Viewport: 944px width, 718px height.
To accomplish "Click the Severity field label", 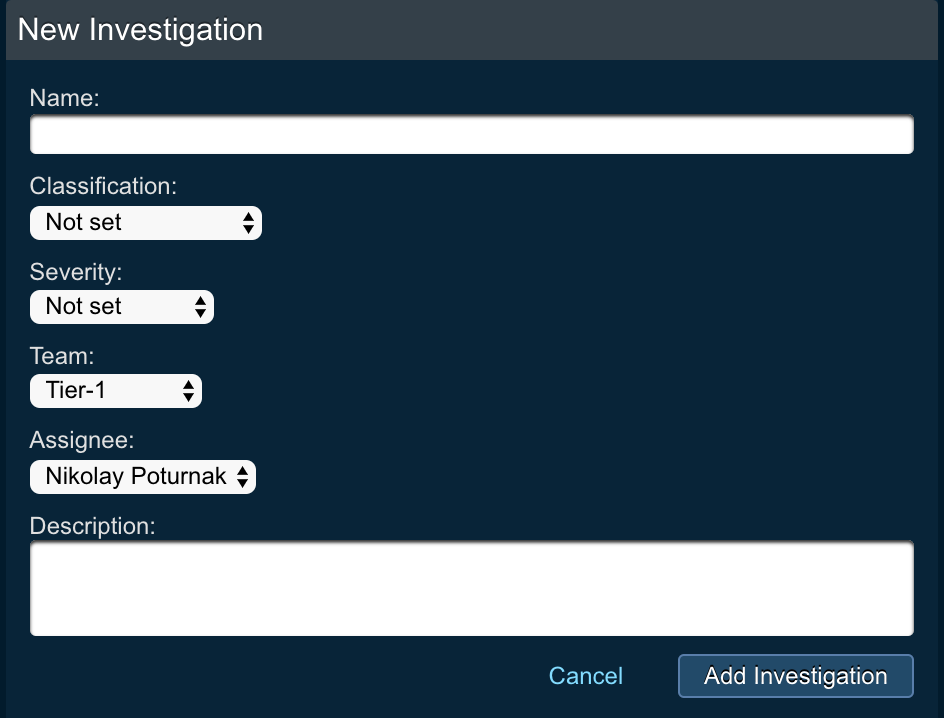I will pos(76,271).
